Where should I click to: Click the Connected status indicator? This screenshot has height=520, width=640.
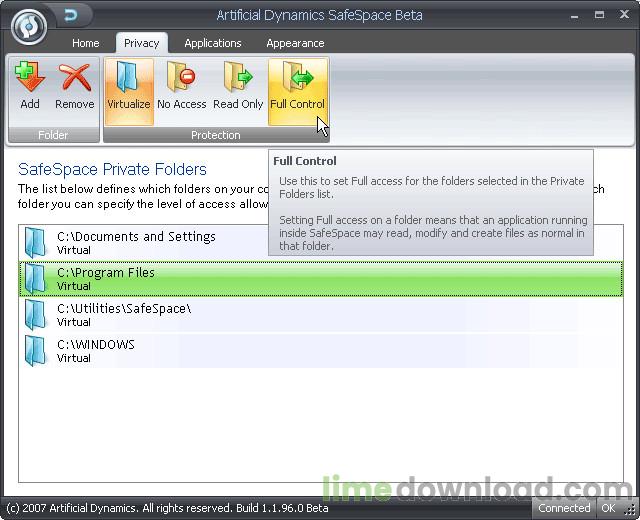564,508
